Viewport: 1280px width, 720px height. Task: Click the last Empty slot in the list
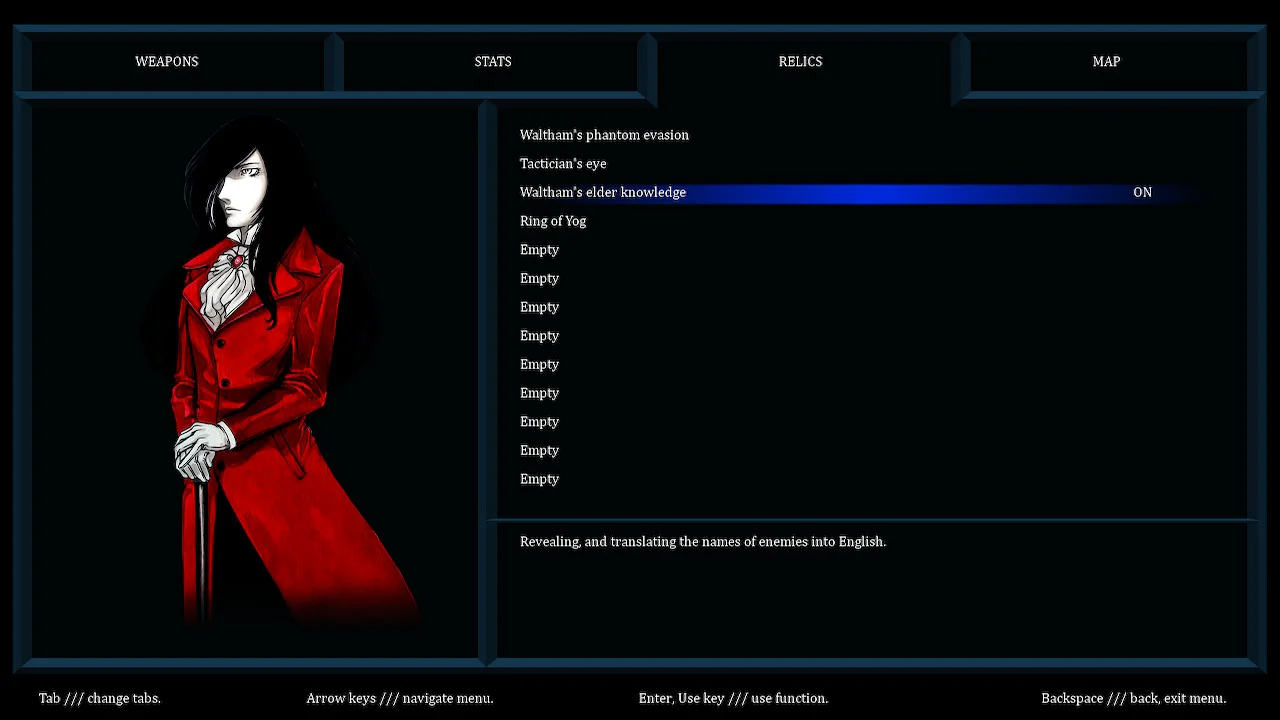[539, 478]
